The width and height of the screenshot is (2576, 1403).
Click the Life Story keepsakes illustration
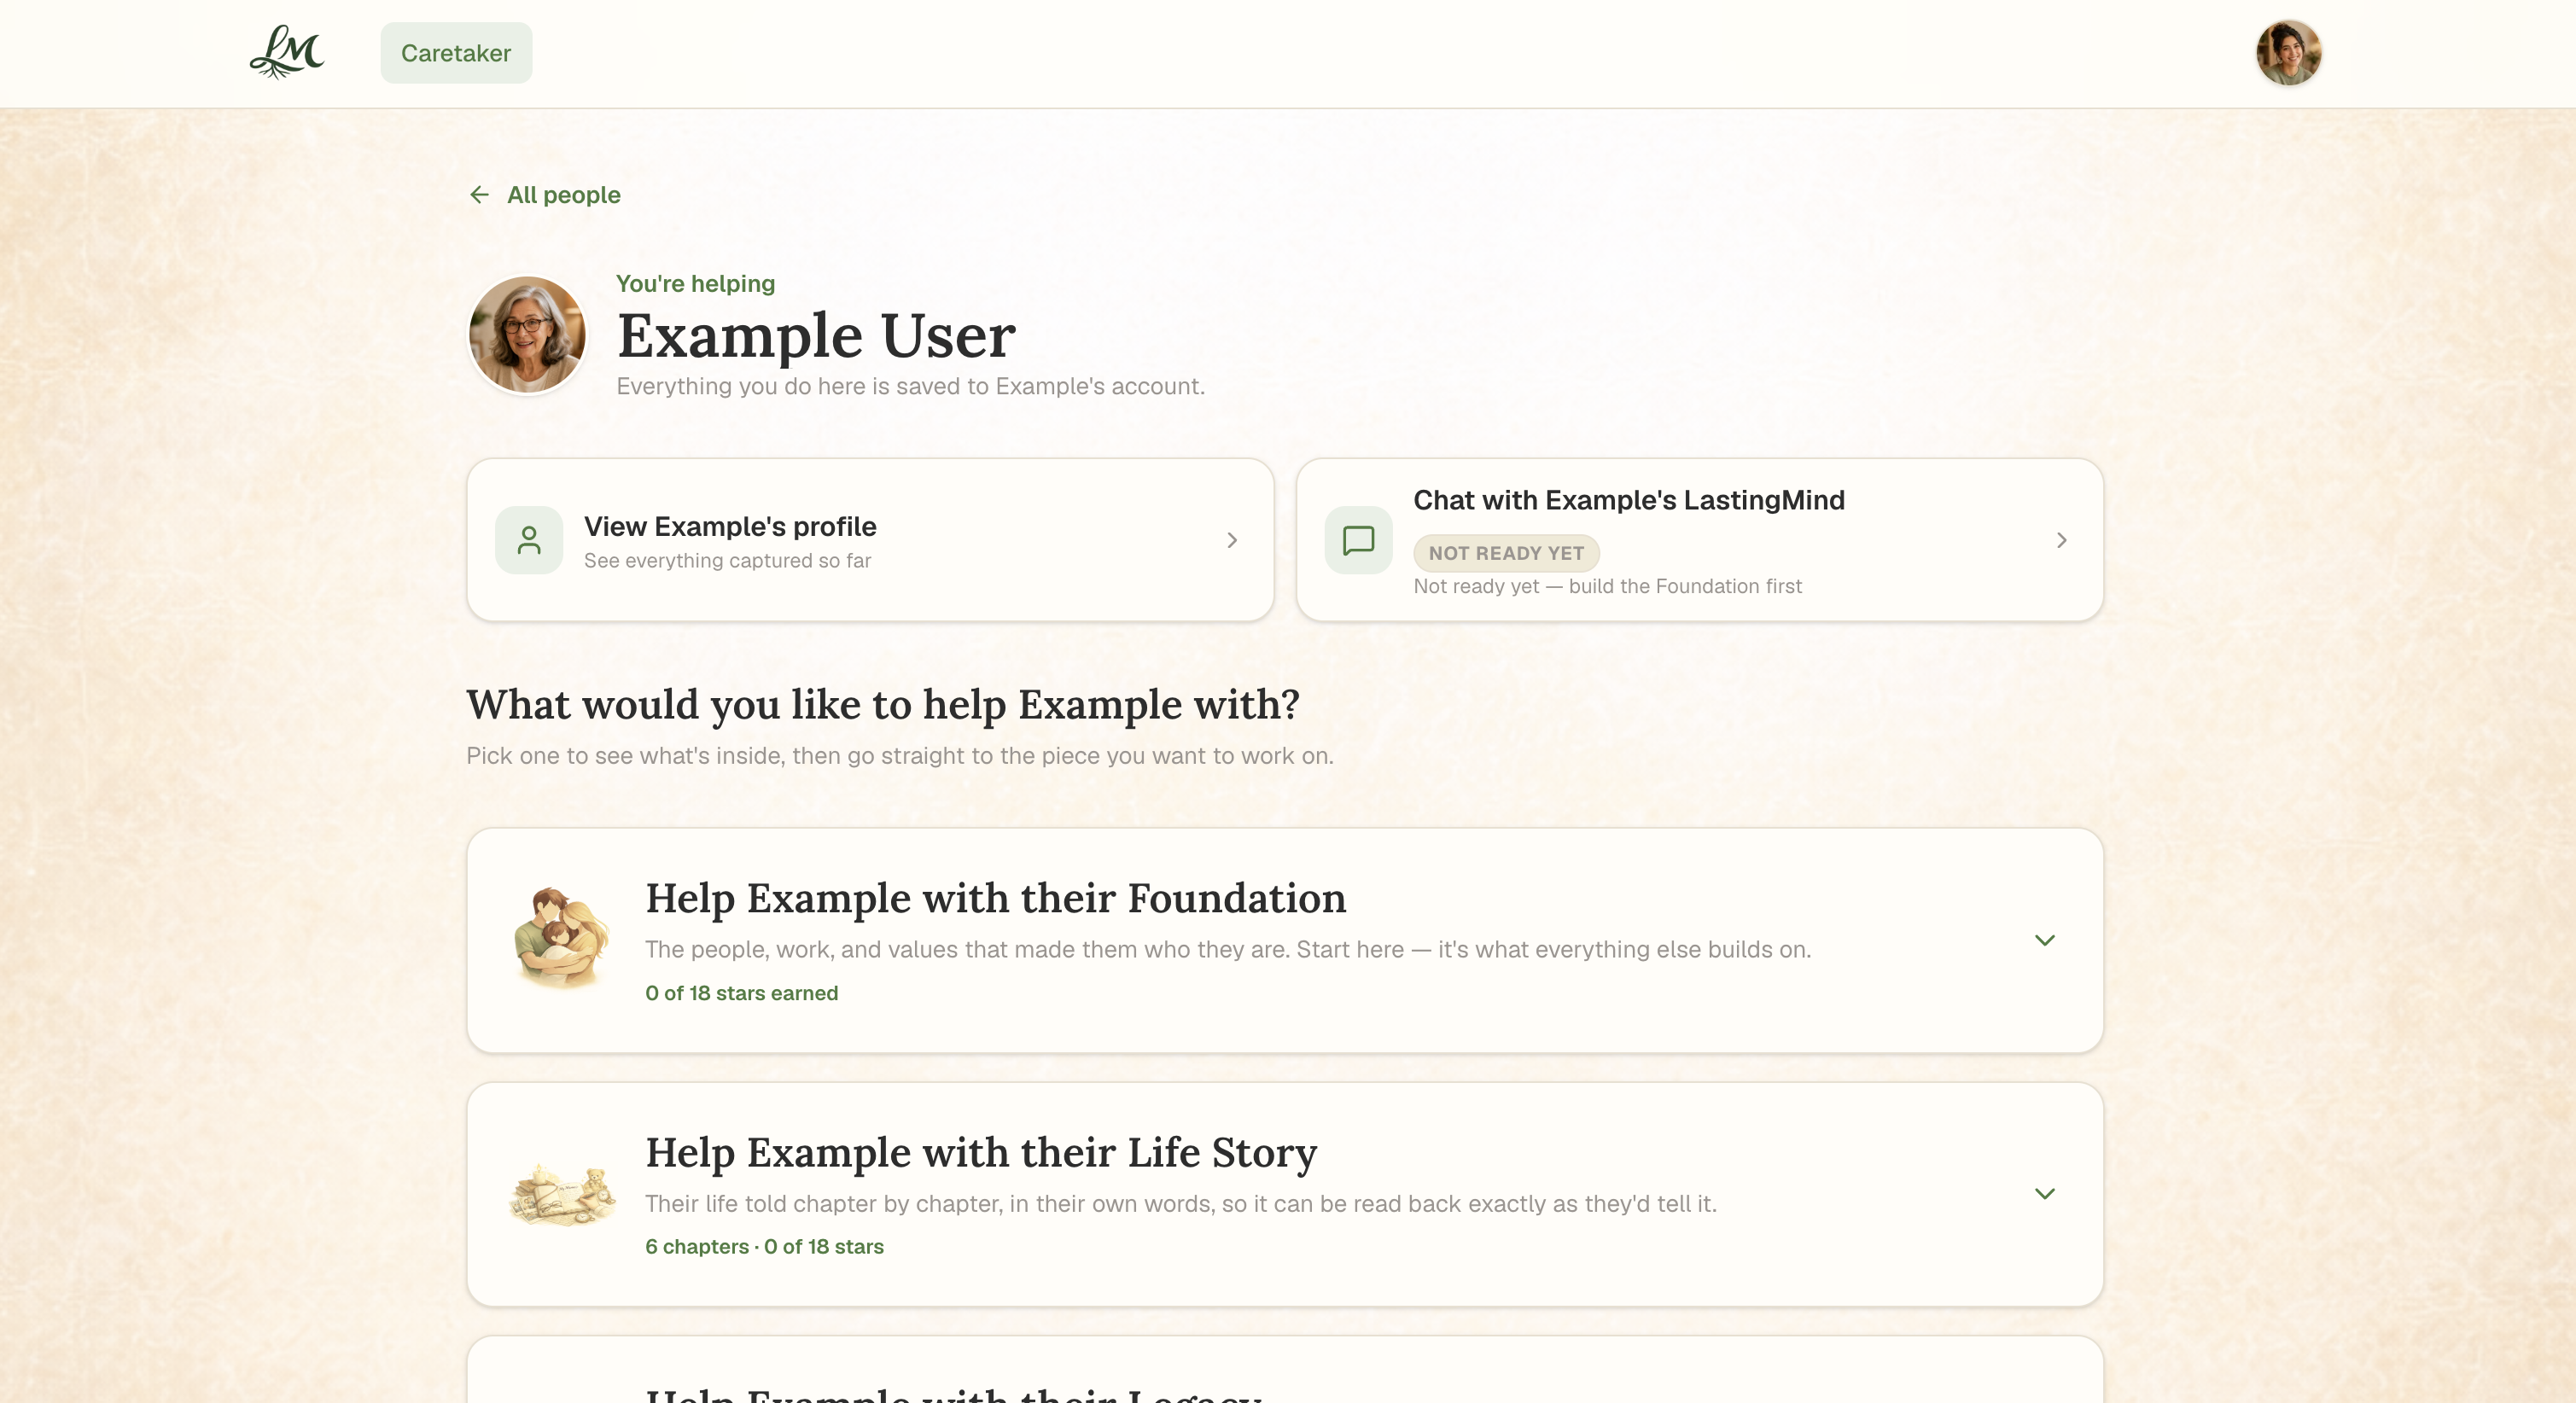tap(561, 1194)
